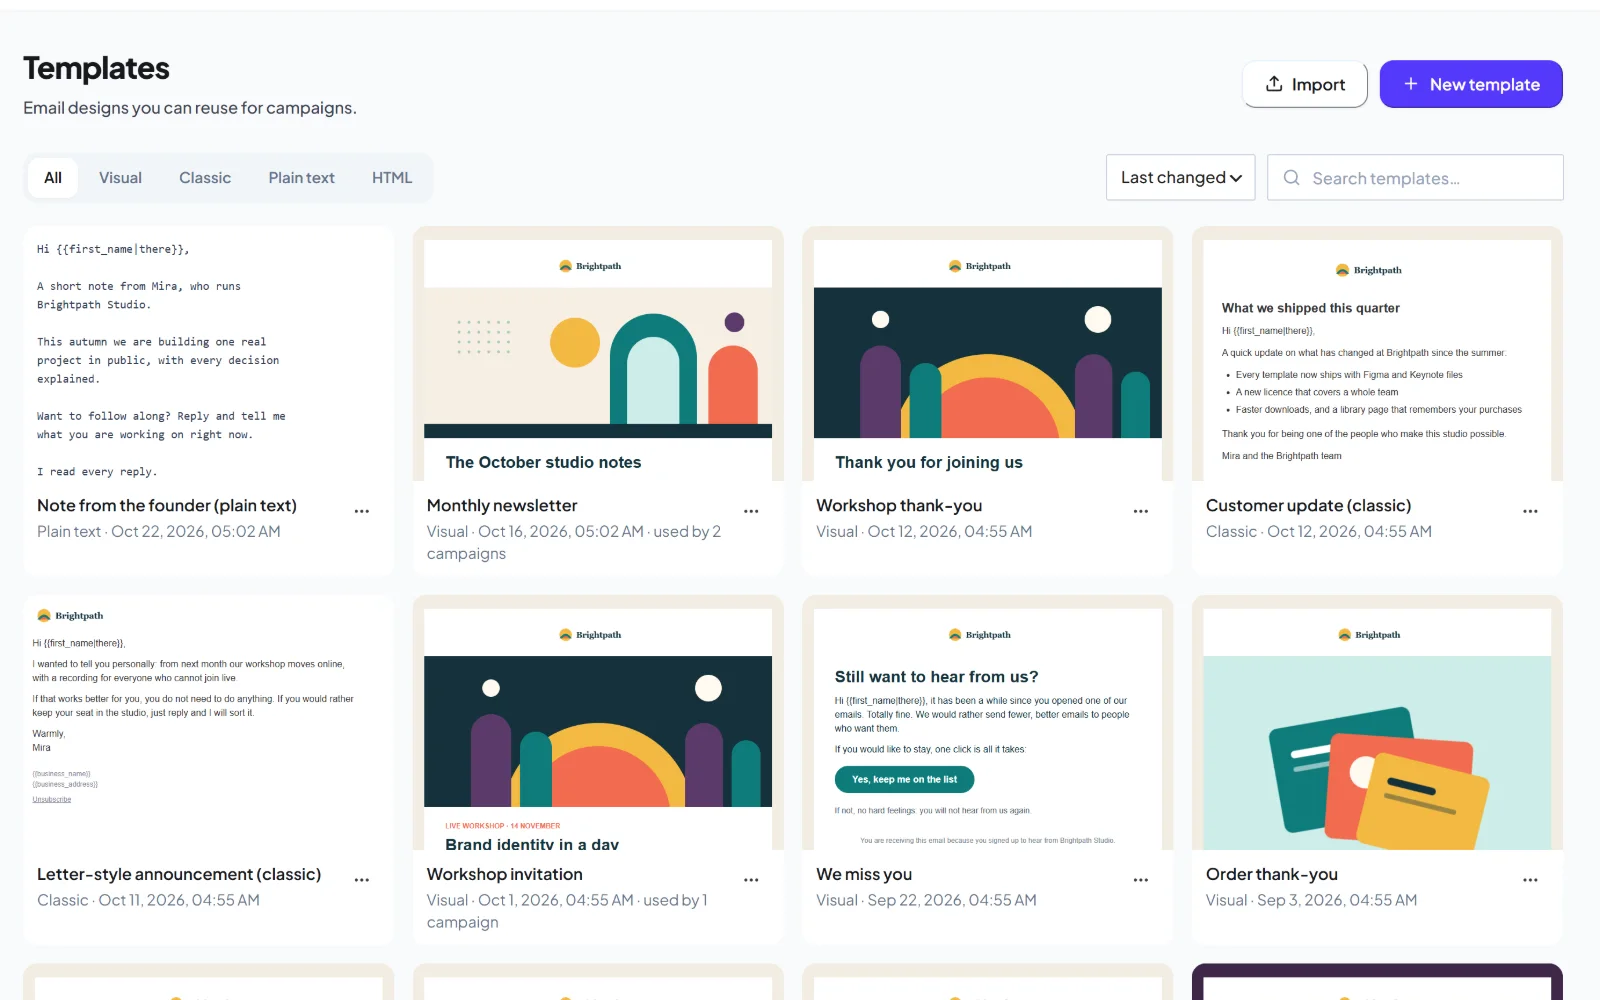1600x1000 pixels.
Task: Show All templates tab
Action: click(x=53, y=178)
